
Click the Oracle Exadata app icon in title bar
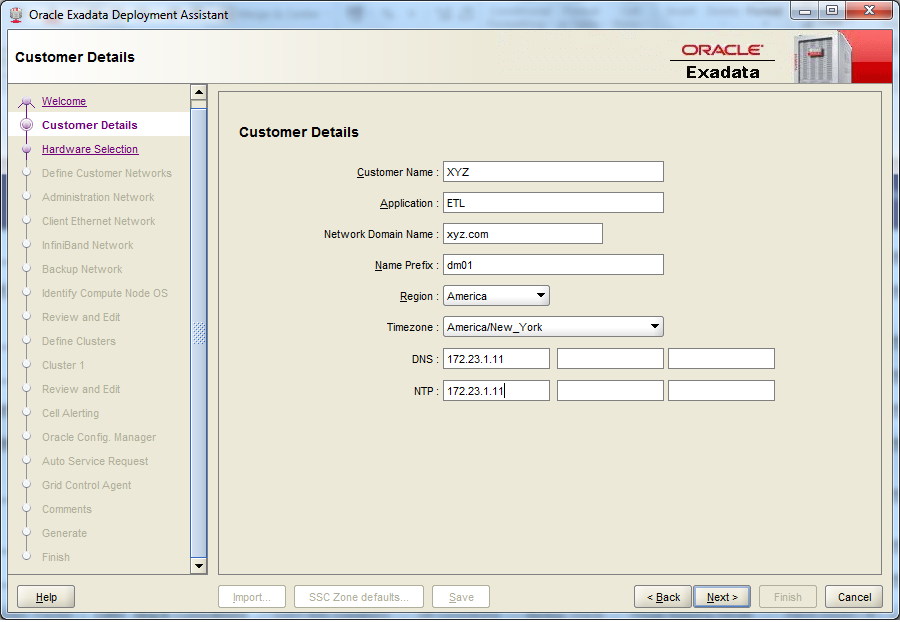16,14
